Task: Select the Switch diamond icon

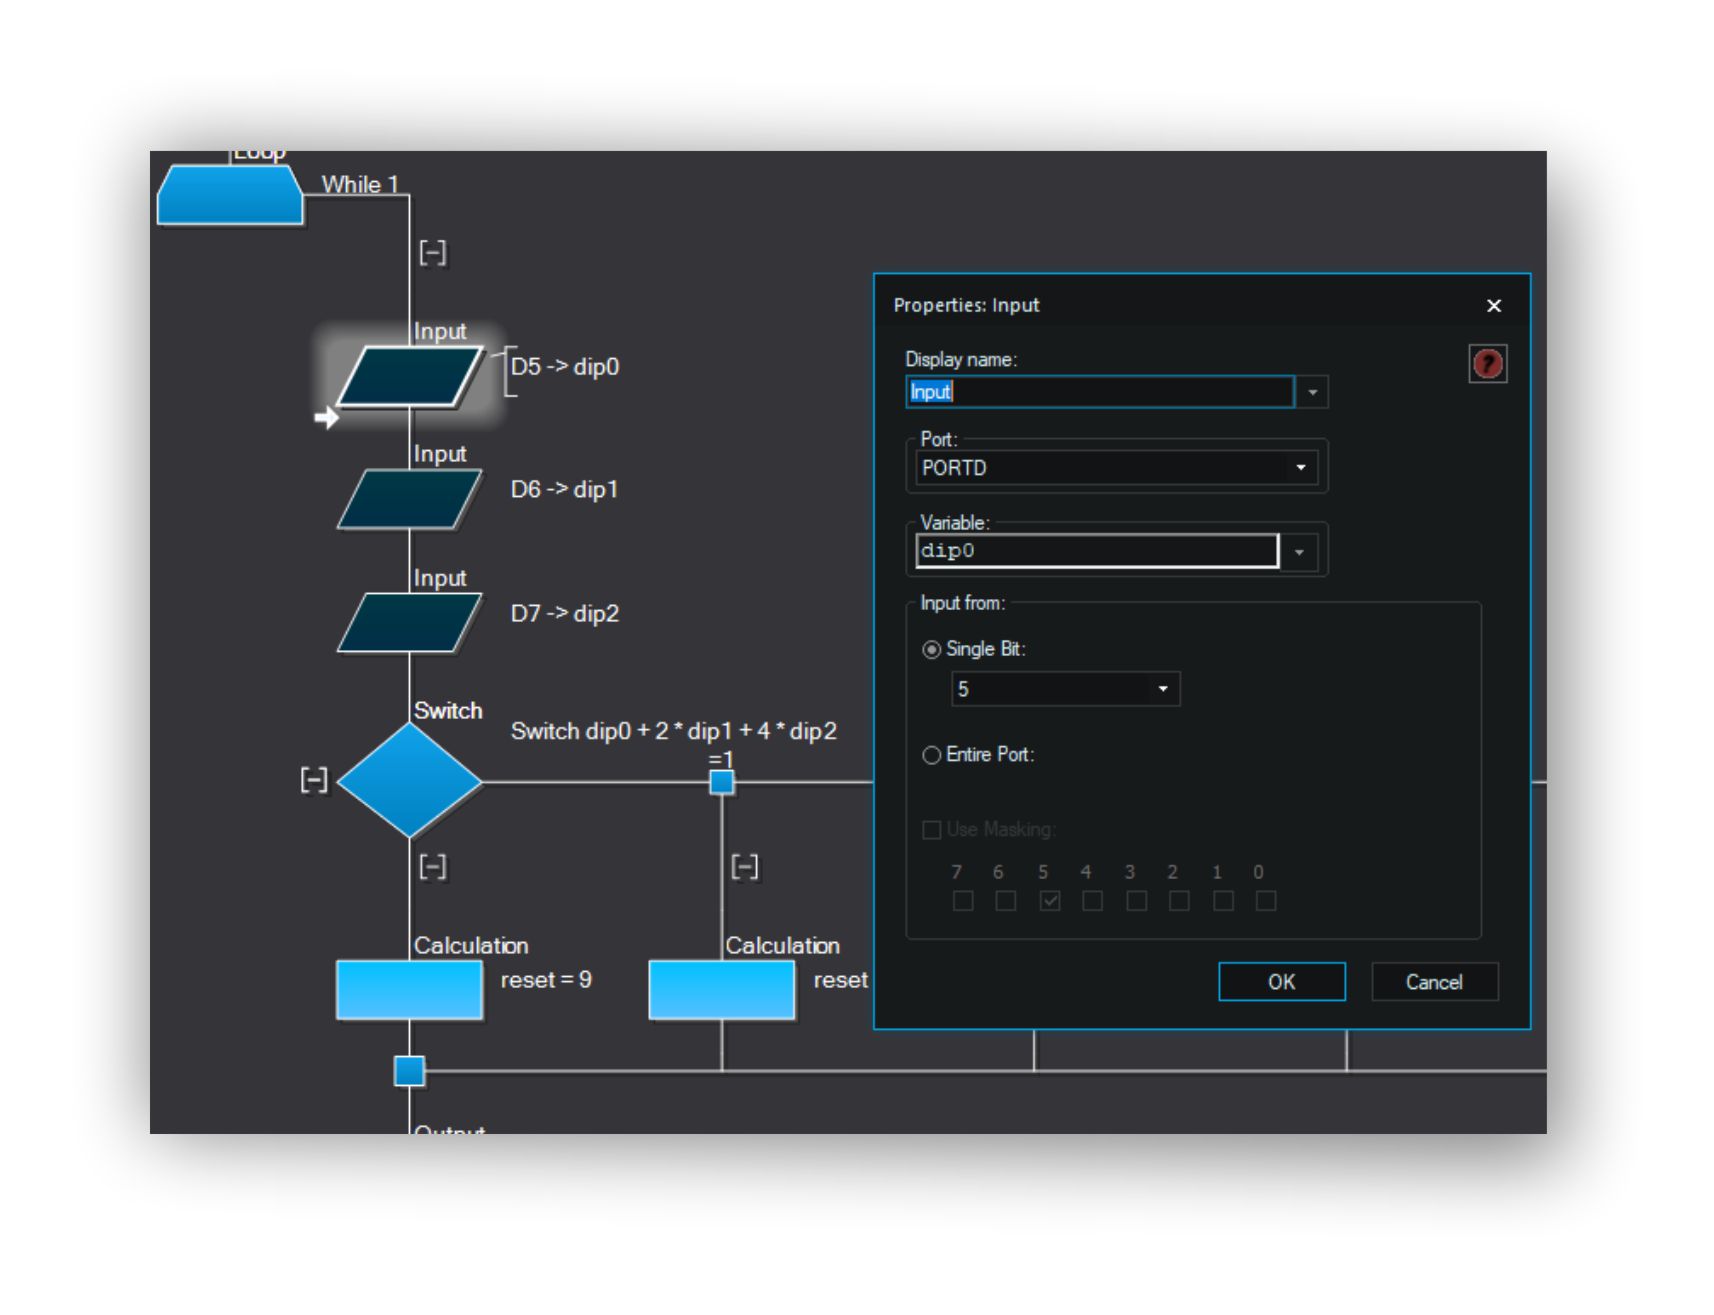Action: click(x=410, y=781)
